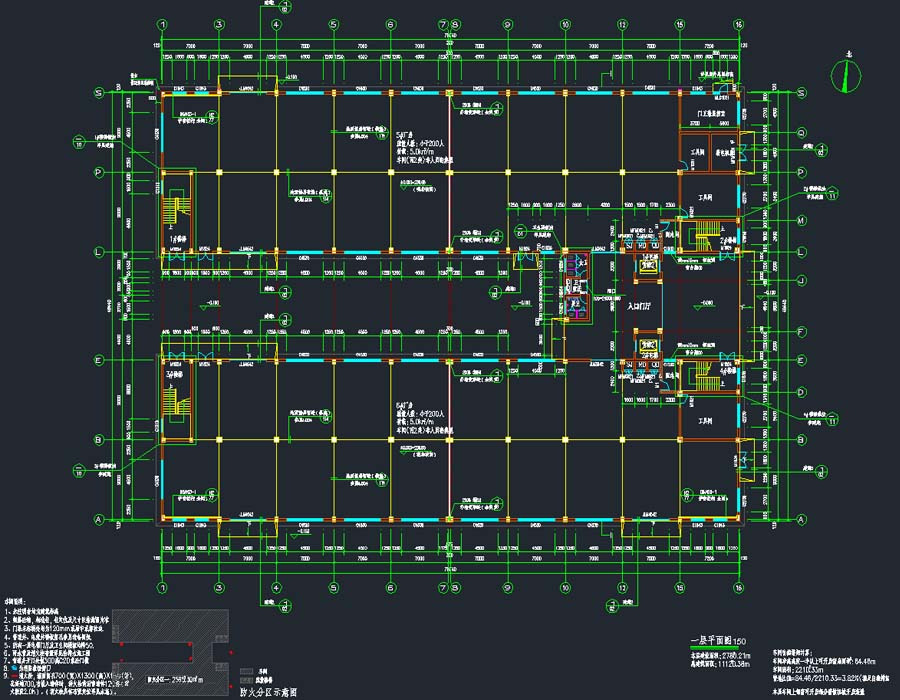Choose the right-side axis bubble P
Image resolution: width=900 pixels, height=700 pixels.
click(801, 172)
